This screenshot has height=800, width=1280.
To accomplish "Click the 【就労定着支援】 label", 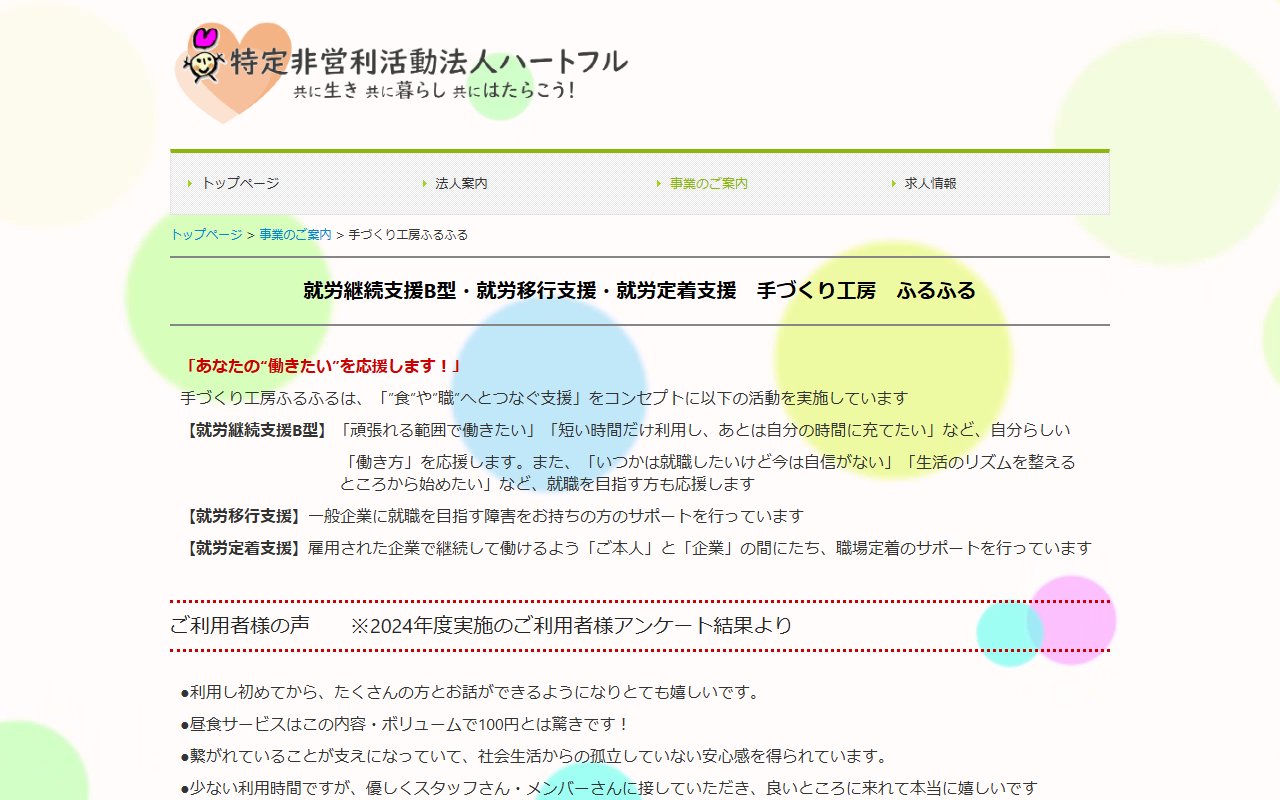I will (x=243, y=548).
